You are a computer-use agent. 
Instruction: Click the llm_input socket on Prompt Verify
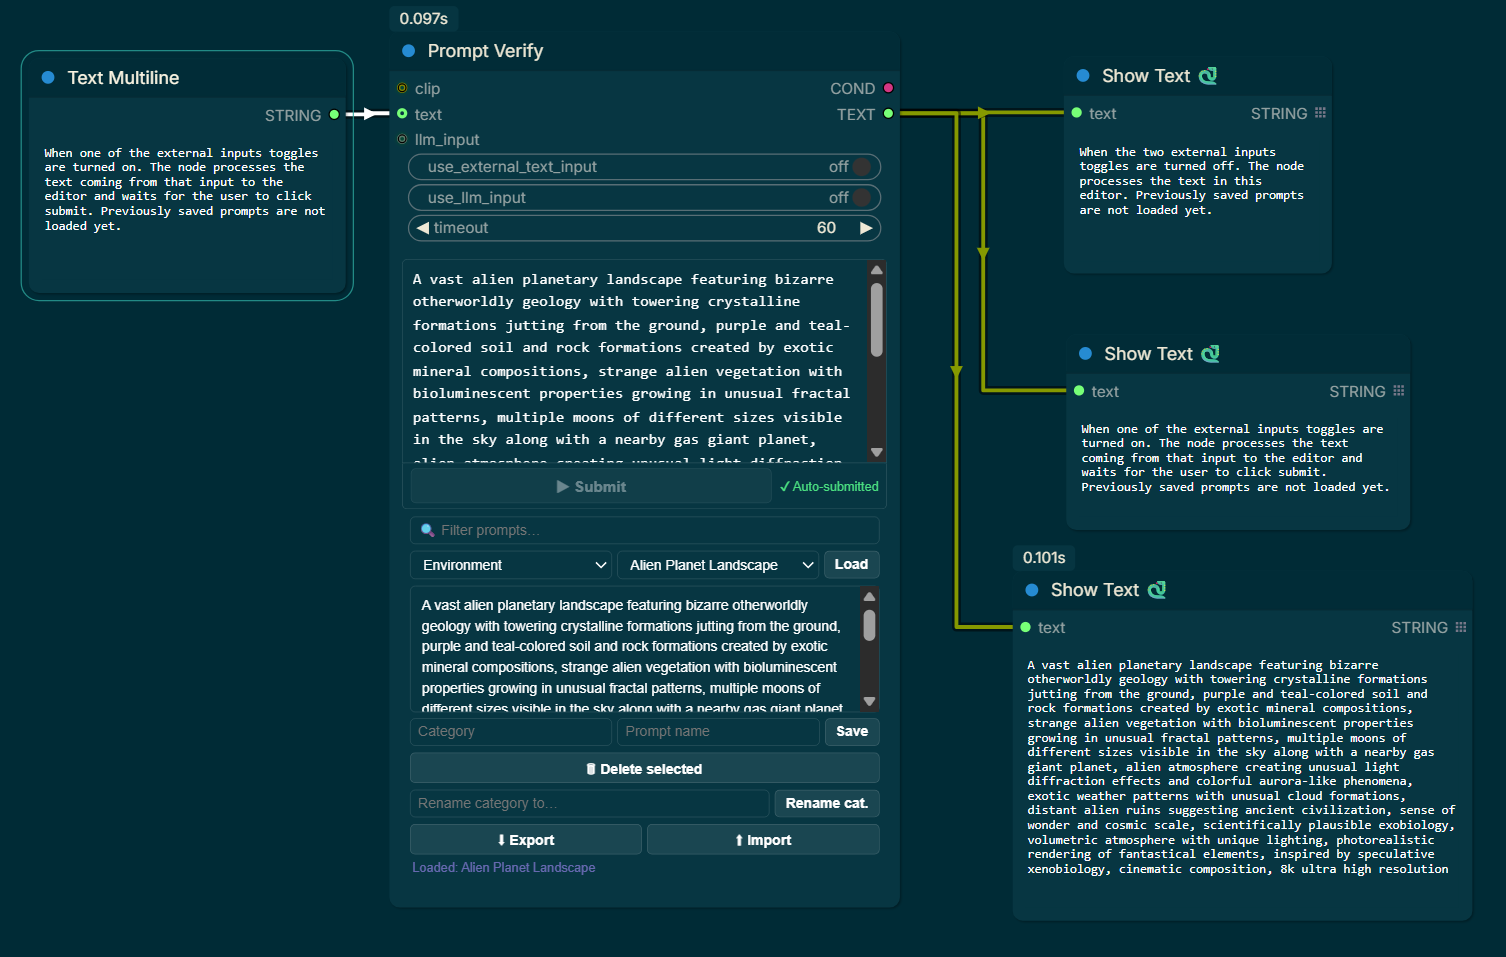[402, 139]
